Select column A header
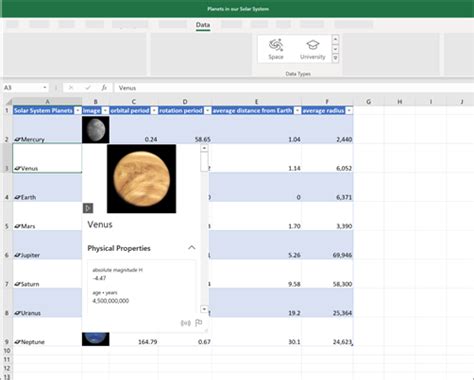Viewport: 474px width, 380px height. tap(47, 102)
